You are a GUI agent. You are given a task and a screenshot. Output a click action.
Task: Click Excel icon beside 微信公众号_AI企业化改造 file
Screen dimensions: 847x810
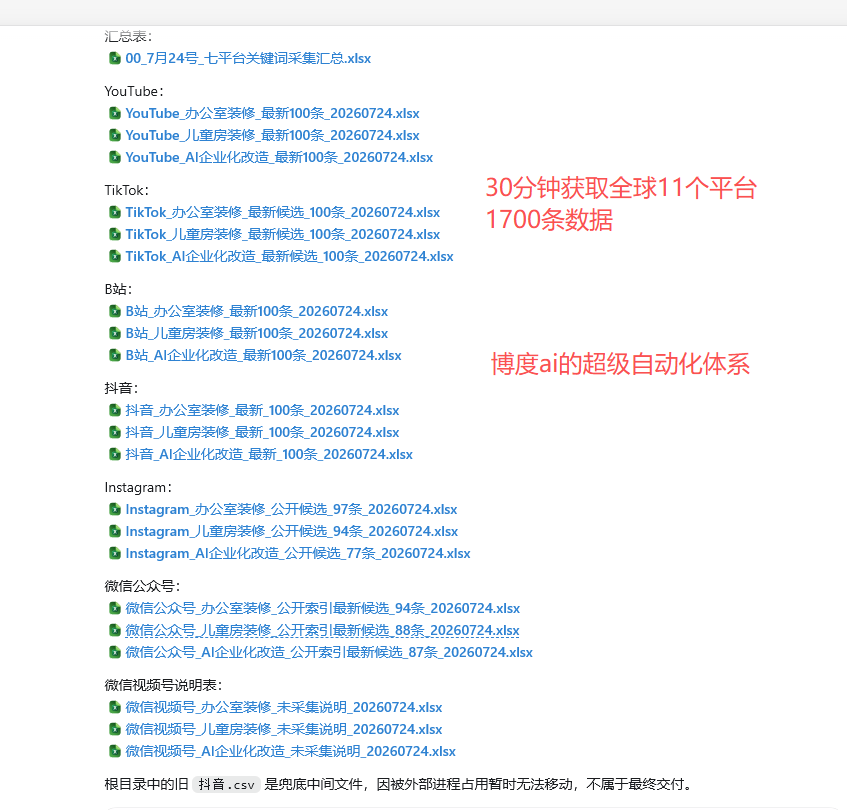115,652
